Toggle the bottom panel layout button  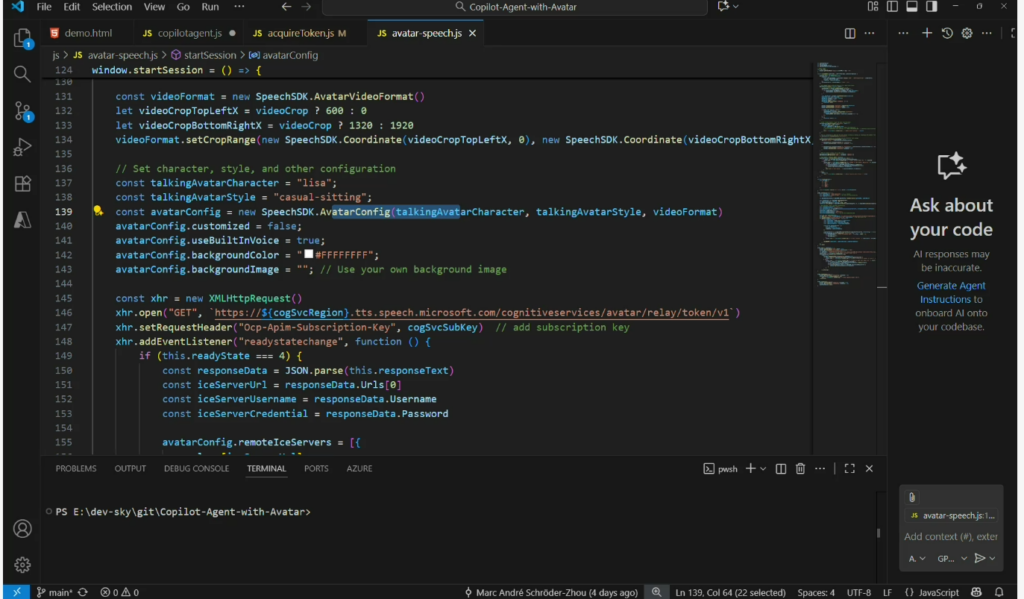click(x=910, y=7)
